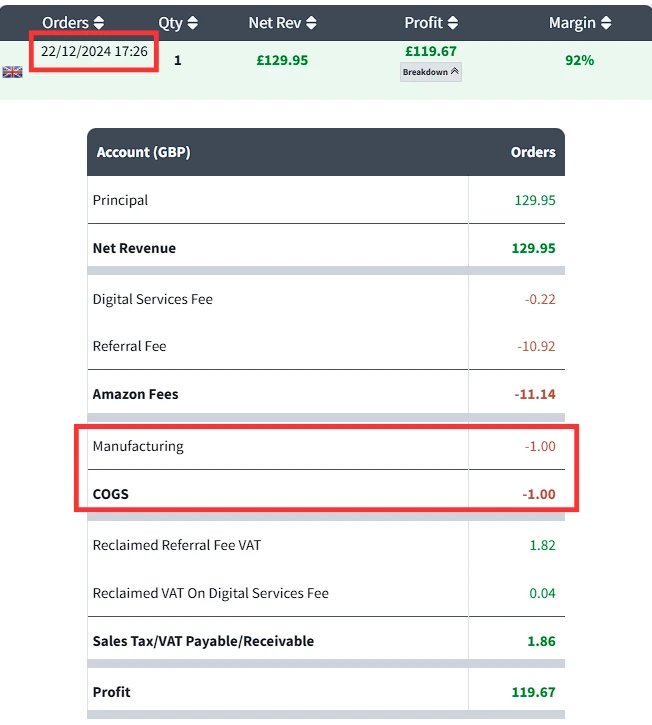
Task: Sort by the Qty column arrows
Action: pyautogui.click(x=192, y=23)
